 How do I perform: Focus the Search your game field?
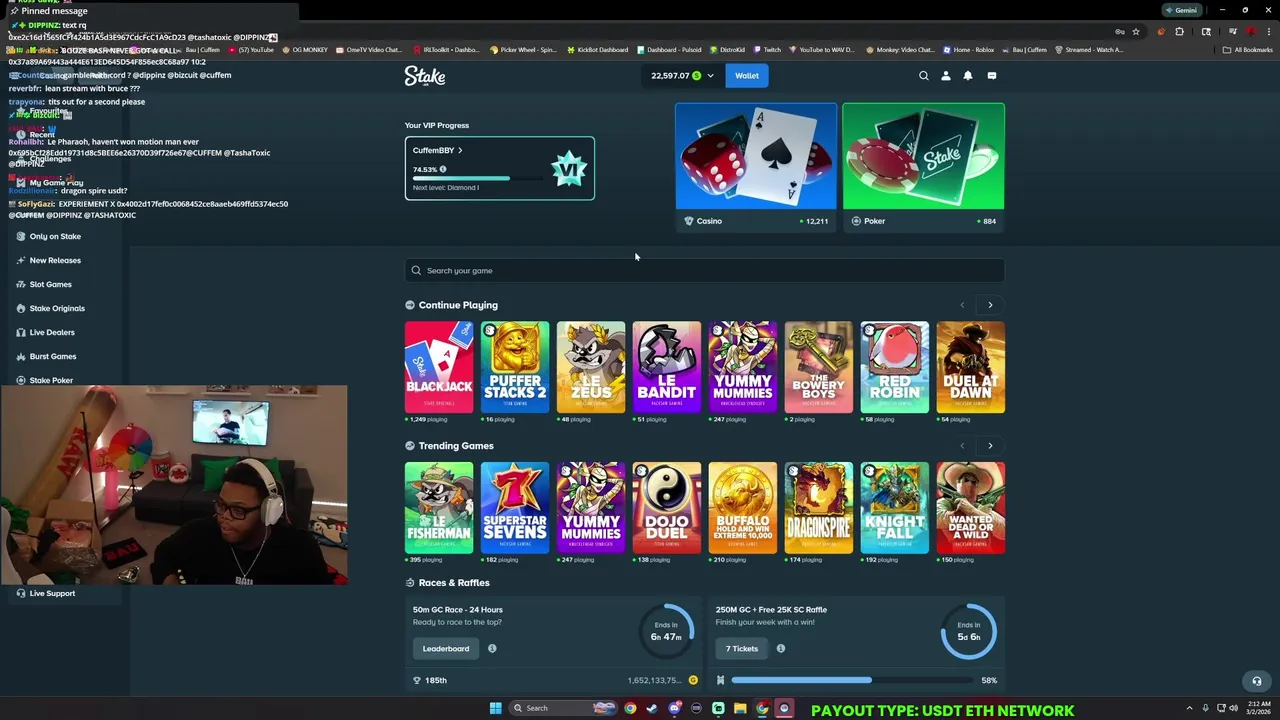[x=705, y=270]
